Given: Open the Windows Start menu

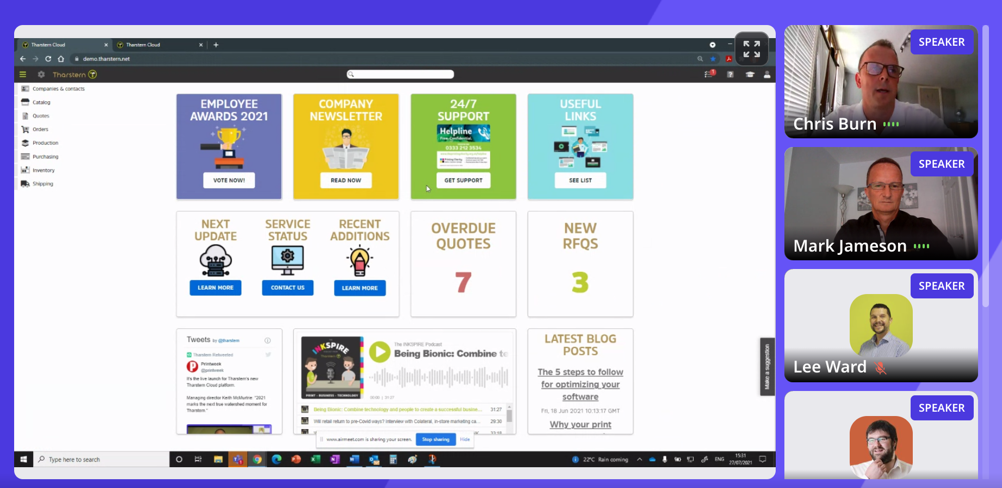Looking at the screenshot, I should point(24,459).
